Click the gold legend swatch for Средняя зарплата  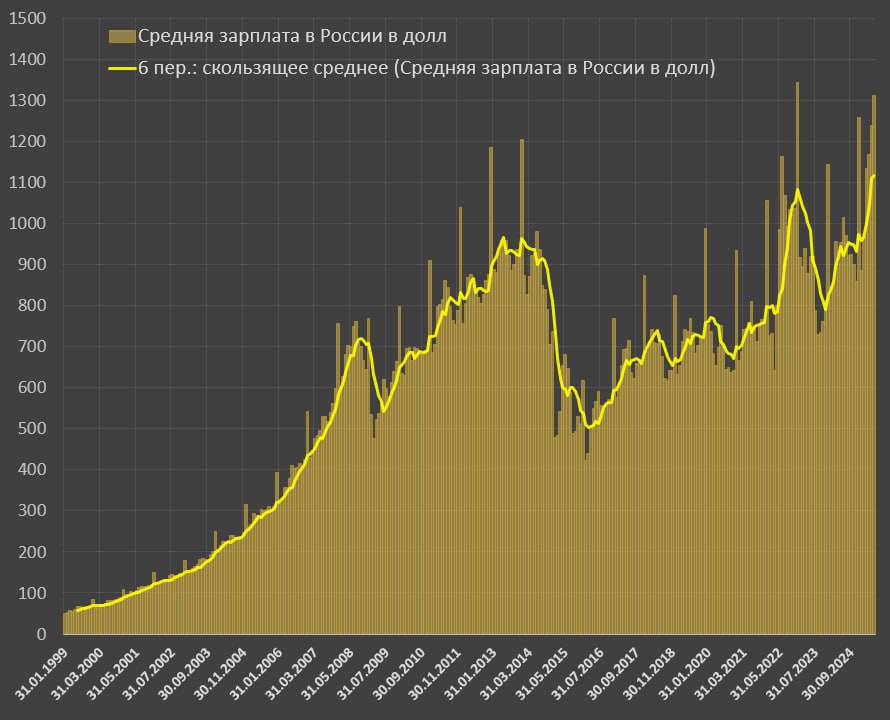(x=122, y=36)
